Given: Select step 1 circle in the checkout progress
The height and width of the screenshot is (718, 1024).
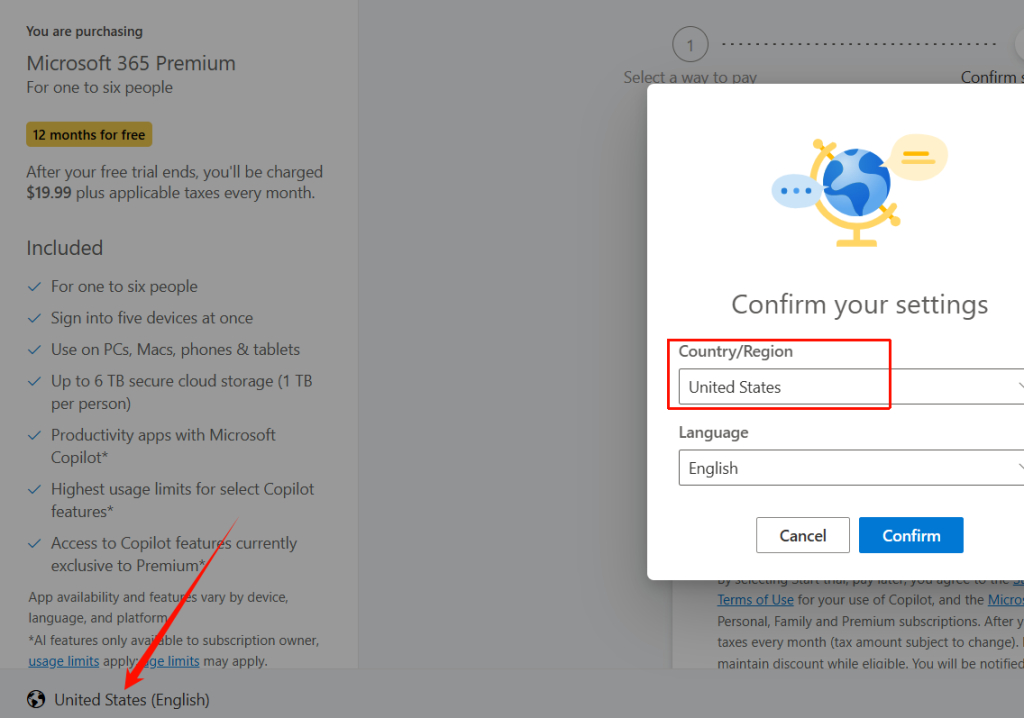Looking at the screenshot, I should [x=690, y=44].
